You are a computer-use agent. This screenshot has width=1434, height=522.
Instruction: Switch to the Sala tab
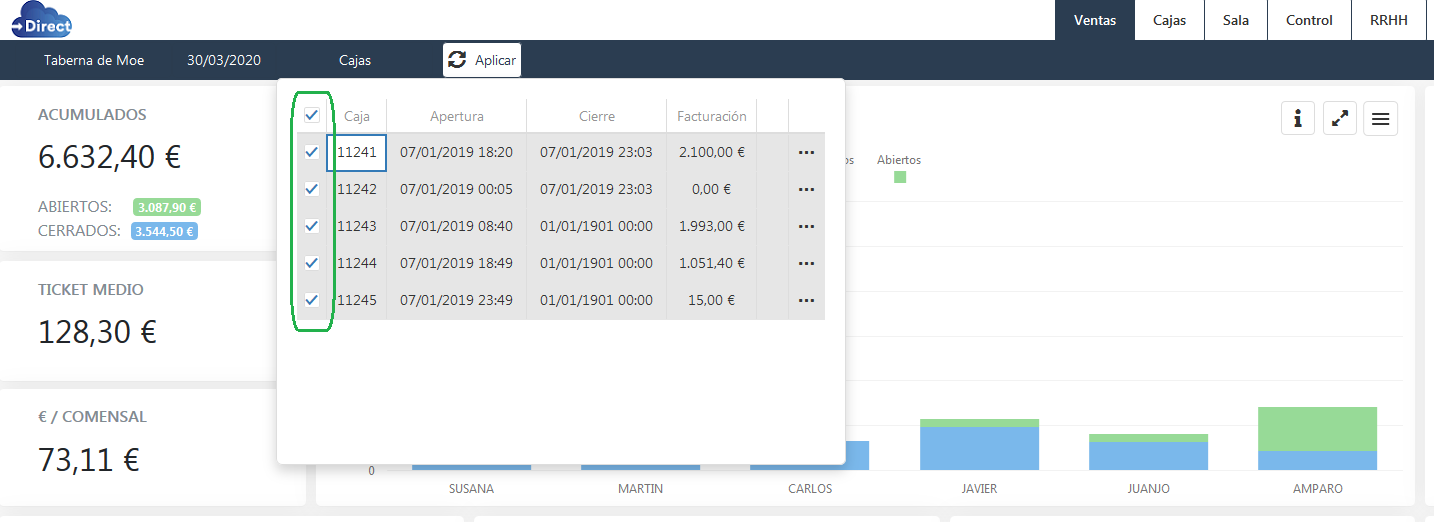[1236, 20]
